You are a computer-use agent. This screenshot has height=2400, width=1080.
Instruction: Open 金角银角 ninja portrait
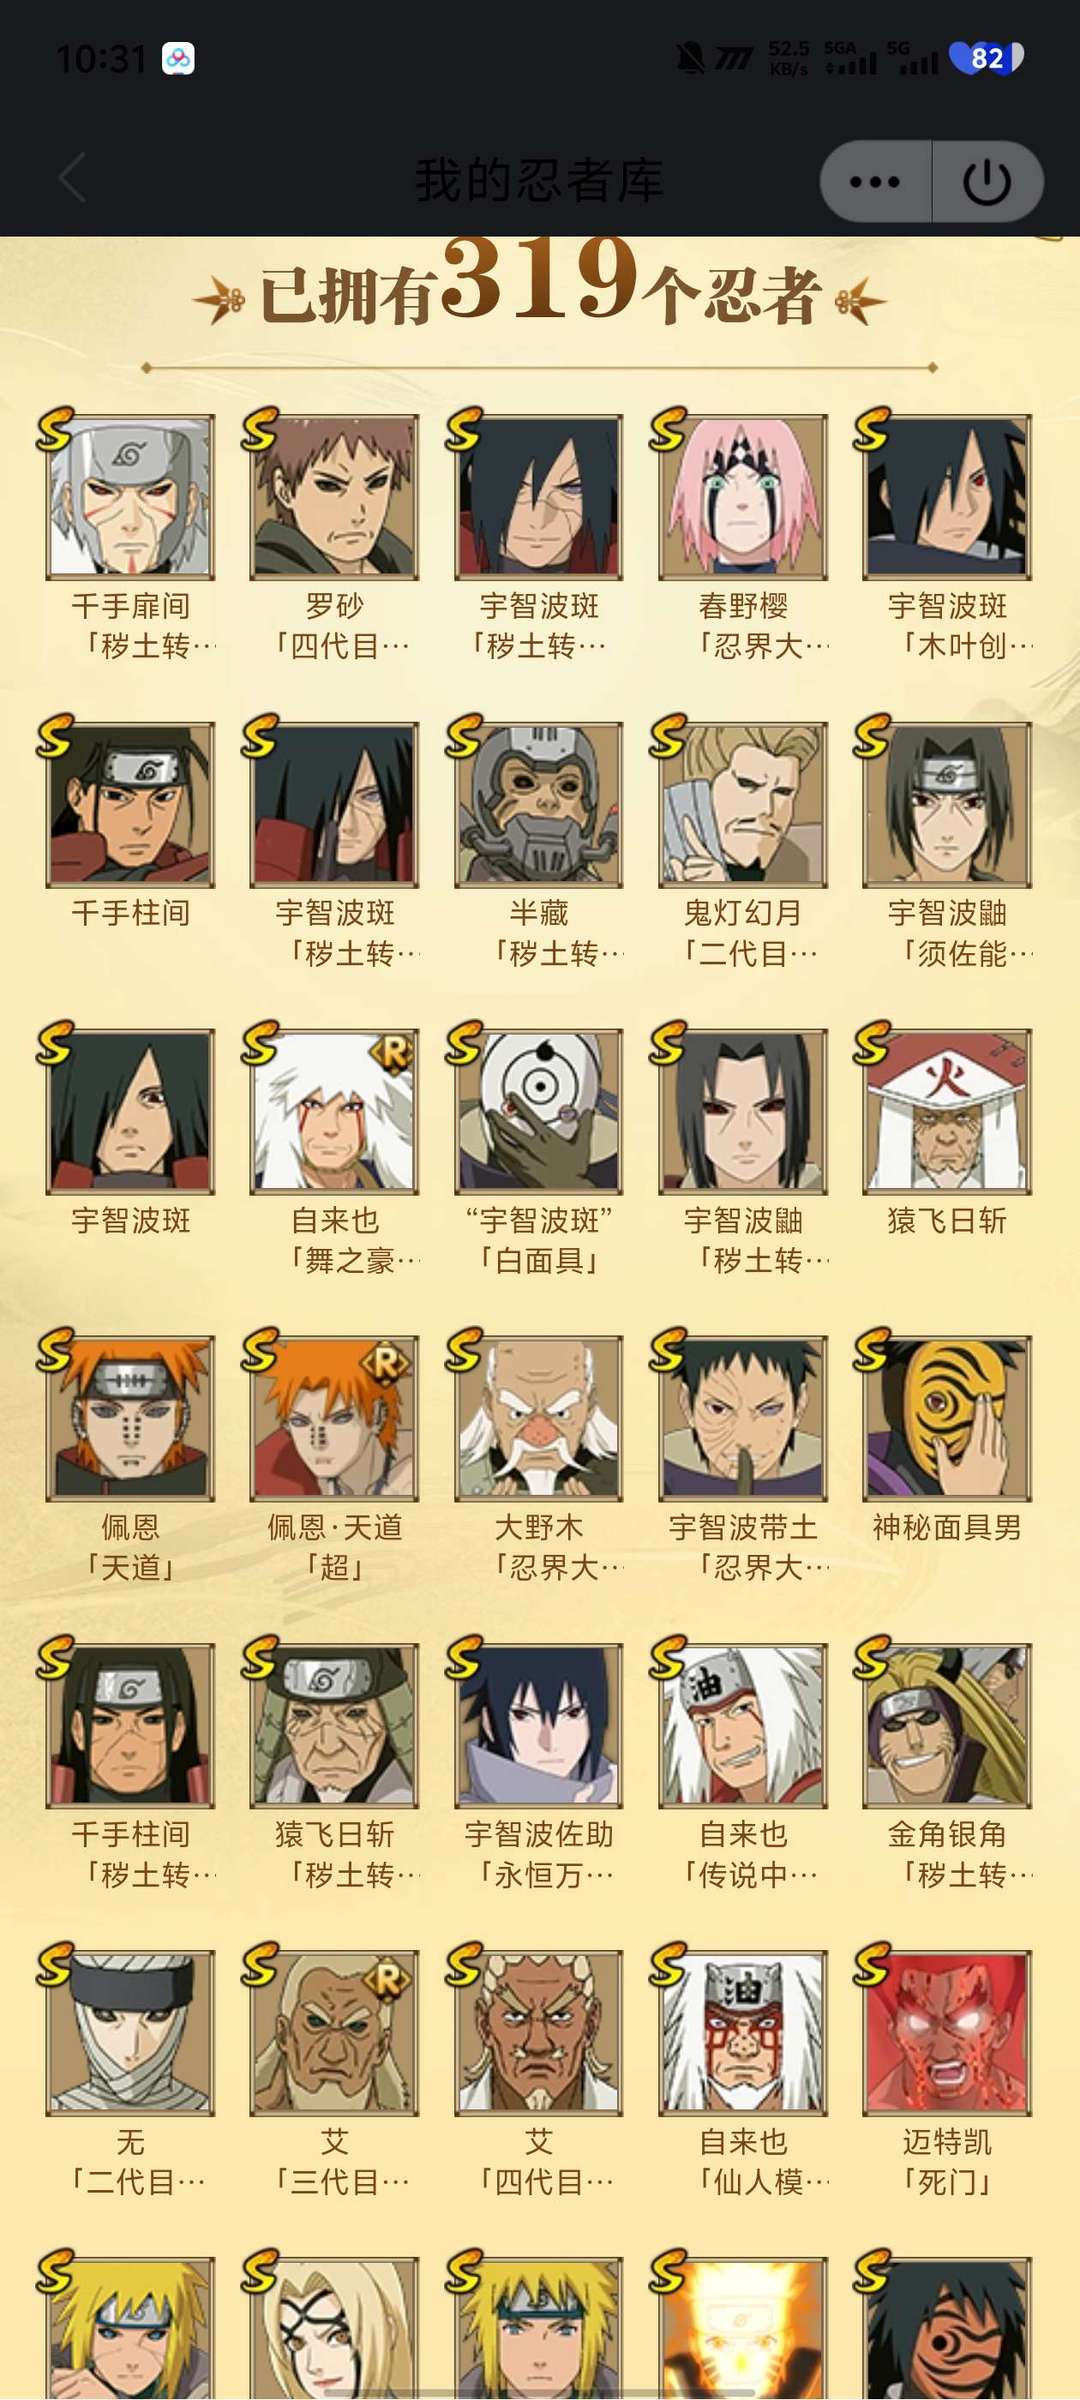click(x=947, y=1726)
